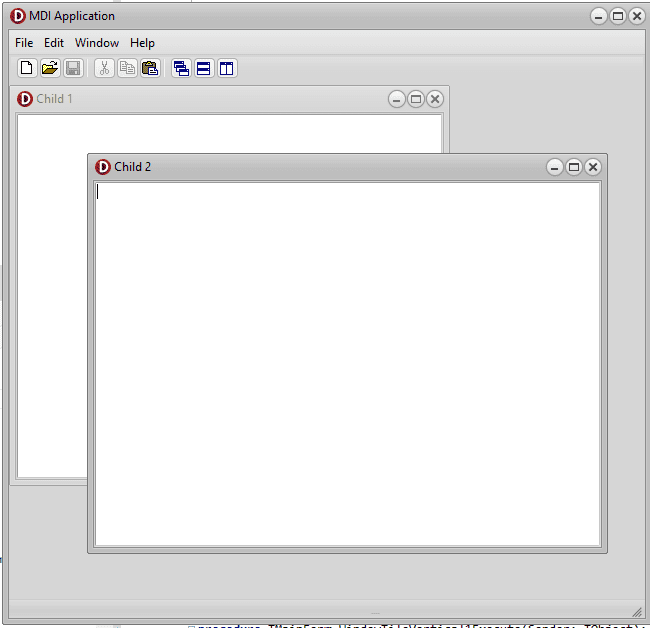Maximize the Child 2 window
This screenshot has height=628, width=650.
pos(574,167)
